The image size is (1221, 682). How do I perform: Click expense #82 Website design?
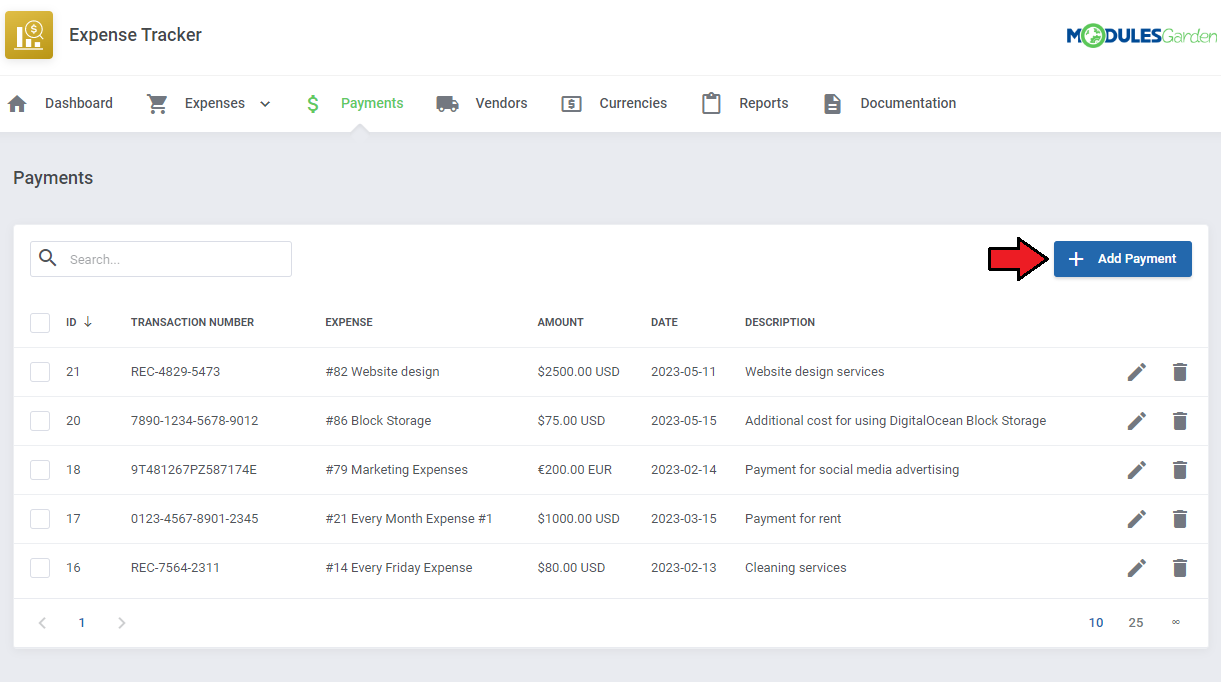[x=382, y=372]
